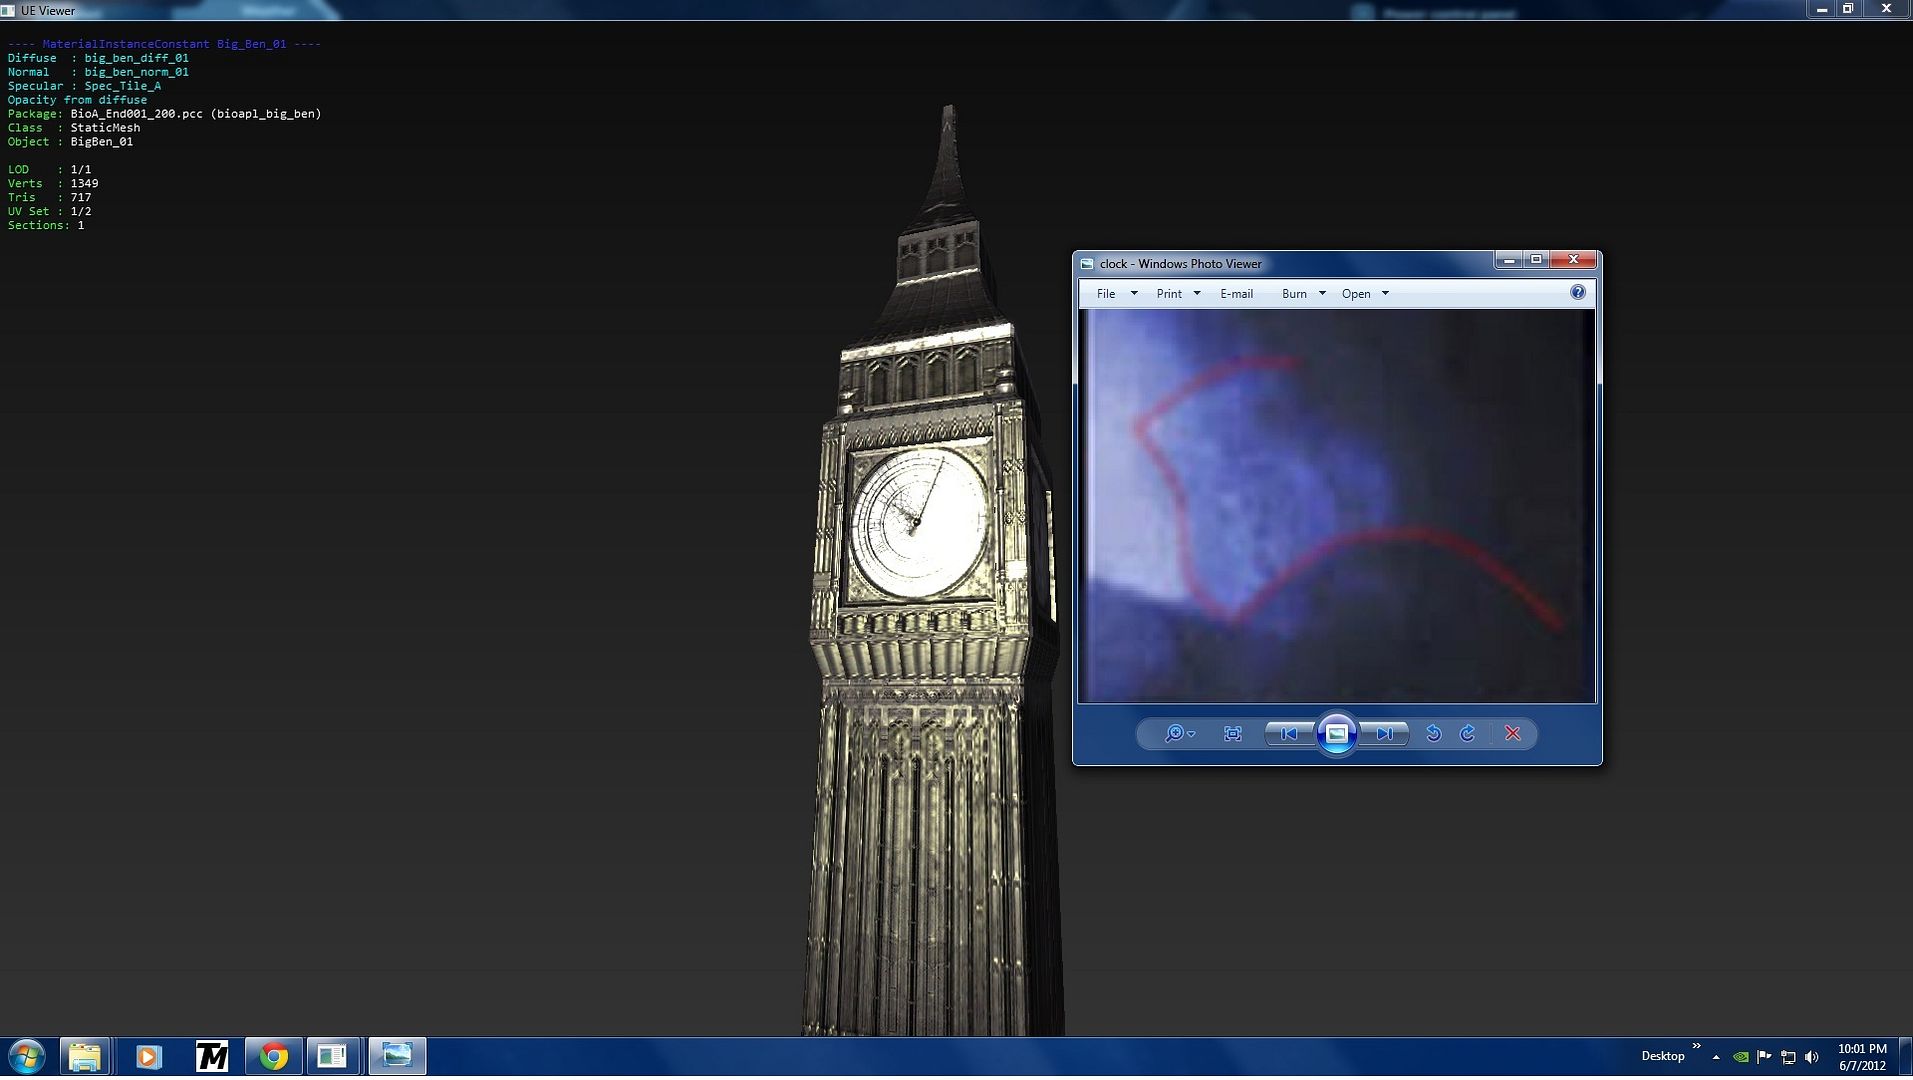The width and height of the screenshot is (1913, 1080).
Task: Open Google Chrome from the taskbar
Action: coord(273,1056)
